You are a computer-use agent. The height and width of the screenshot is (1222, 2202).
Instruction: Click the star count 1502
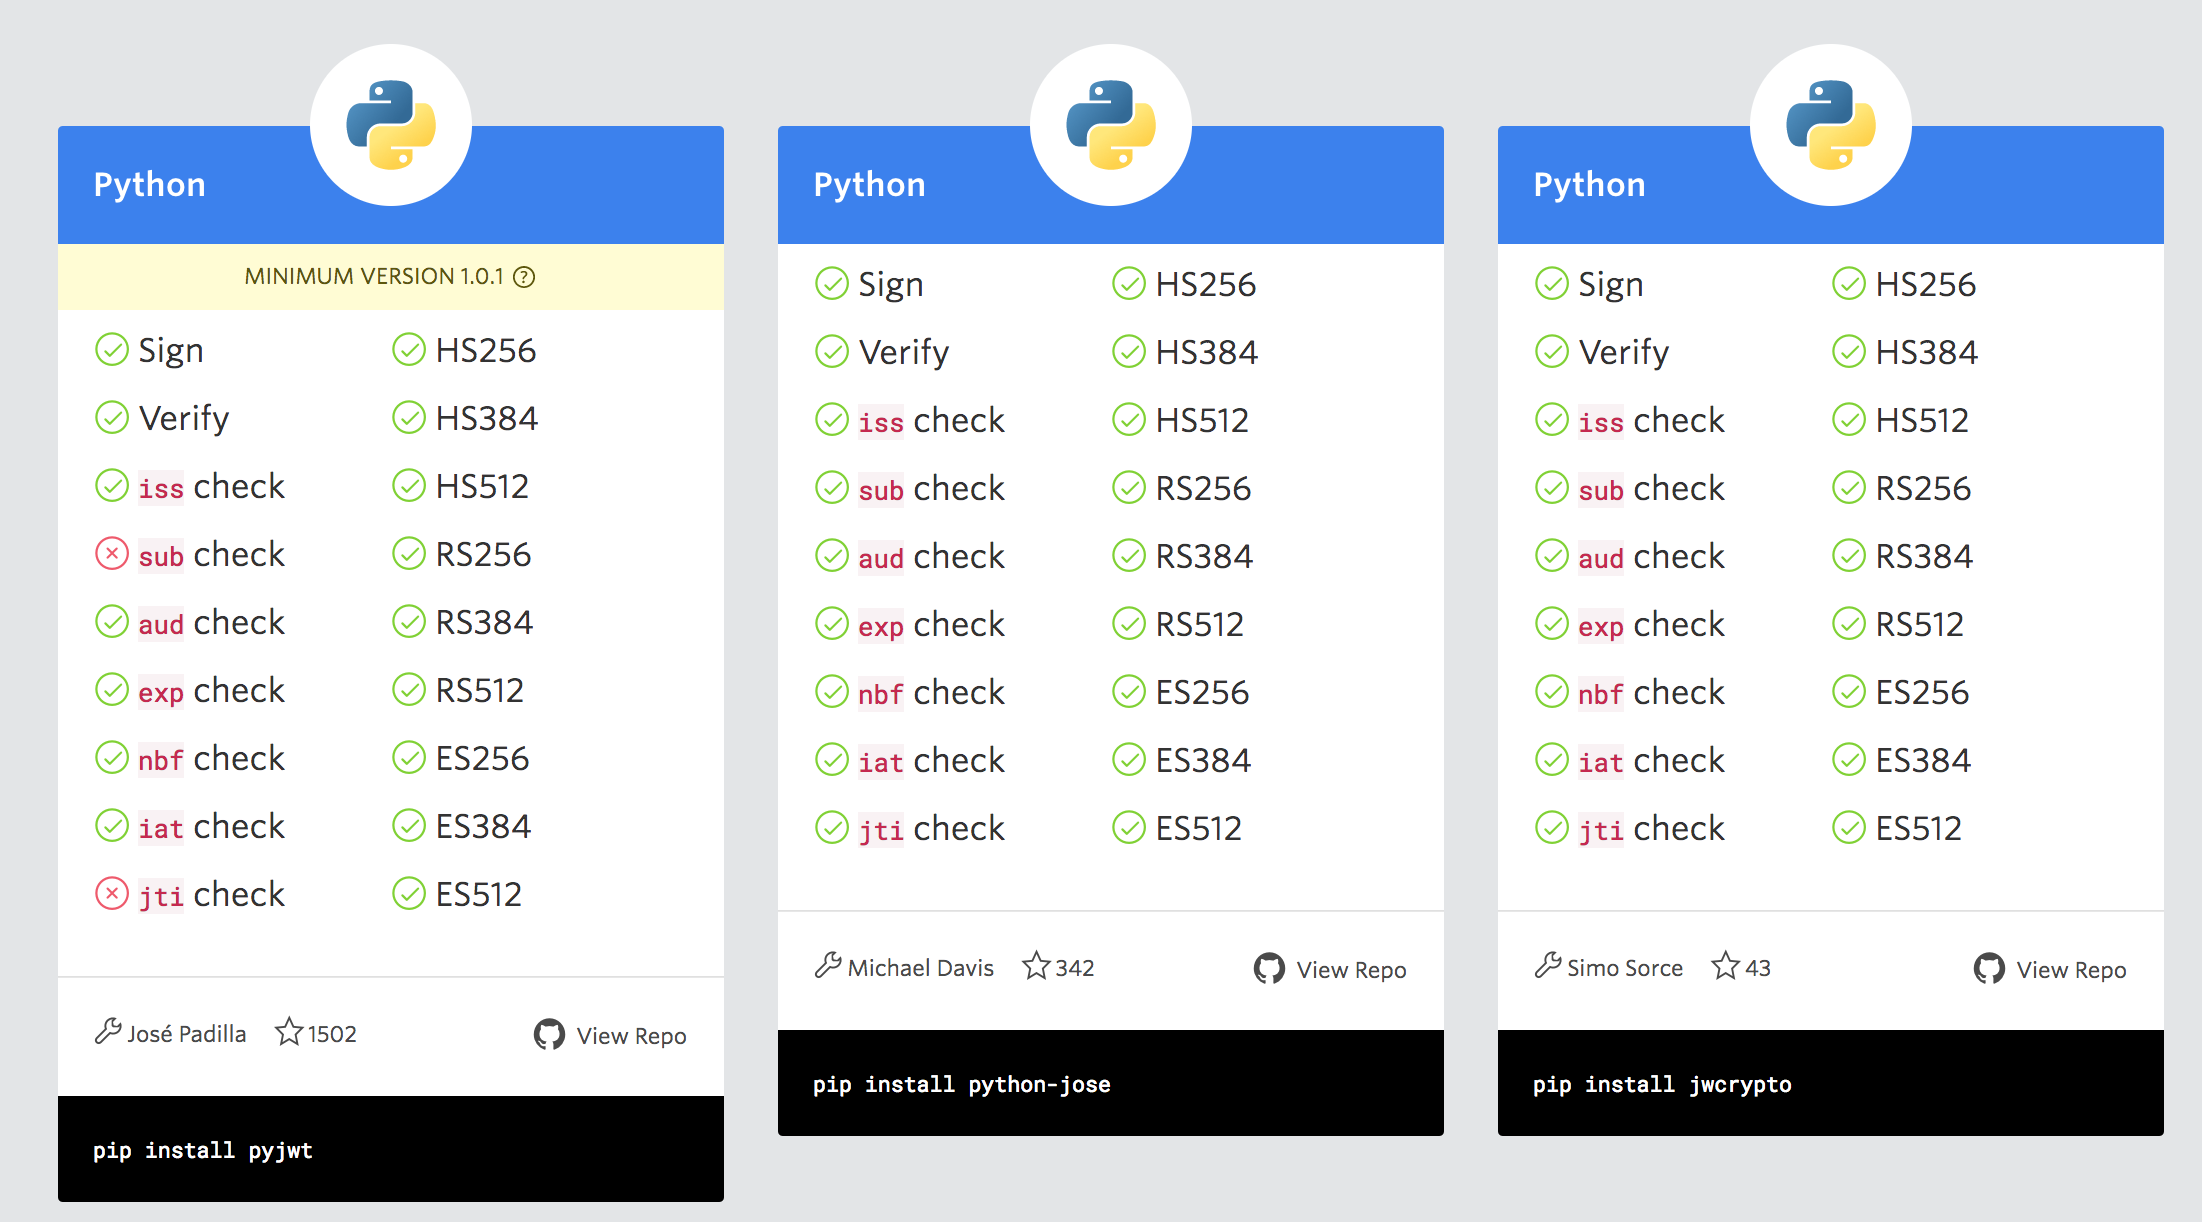332,1034
